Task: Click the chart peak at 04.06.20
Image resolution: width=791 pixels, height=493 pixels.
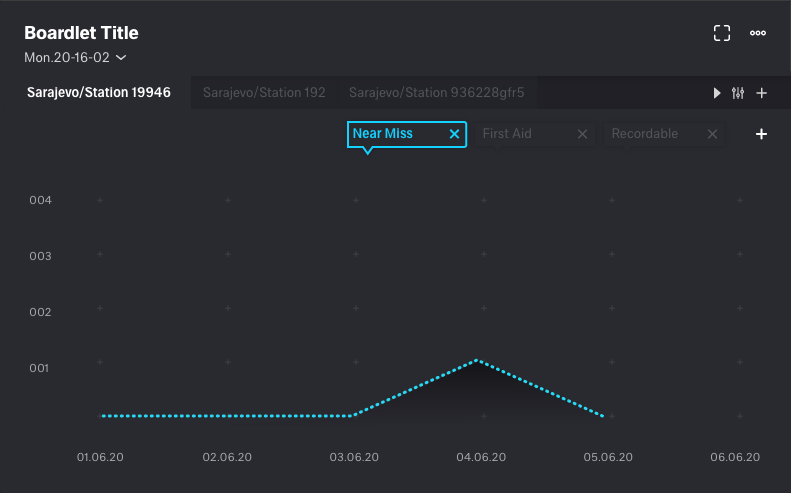Action: pos(478,360)
